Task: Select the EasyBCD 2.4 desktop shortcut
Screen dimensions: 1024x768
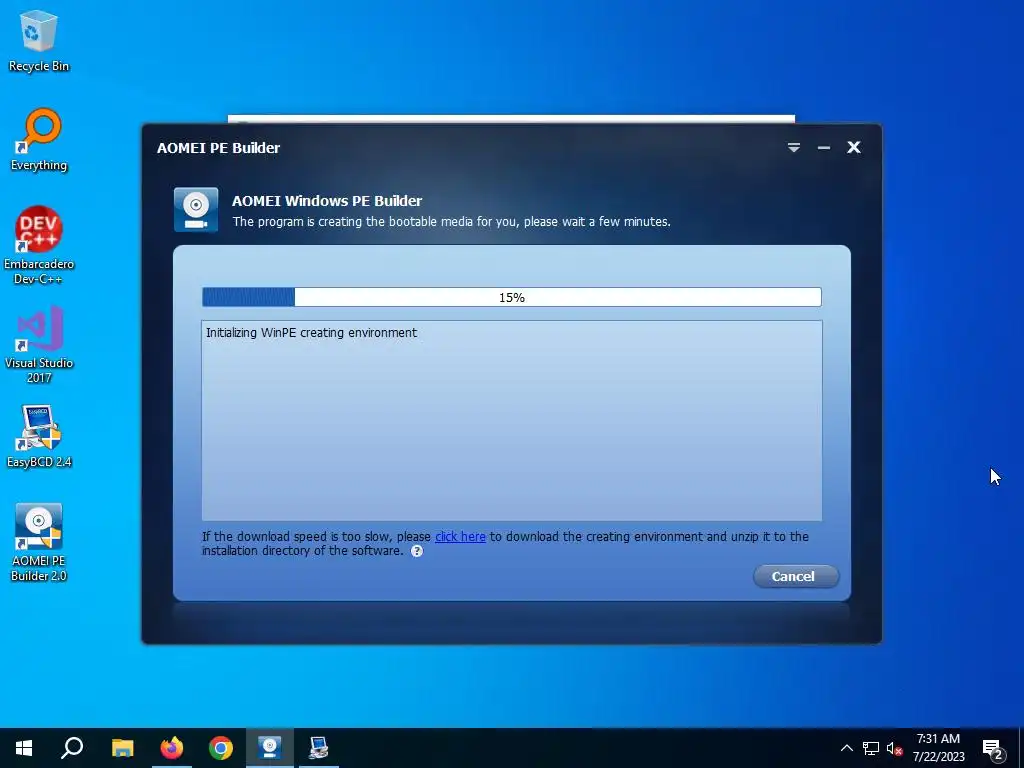Action: click(39, 436)
